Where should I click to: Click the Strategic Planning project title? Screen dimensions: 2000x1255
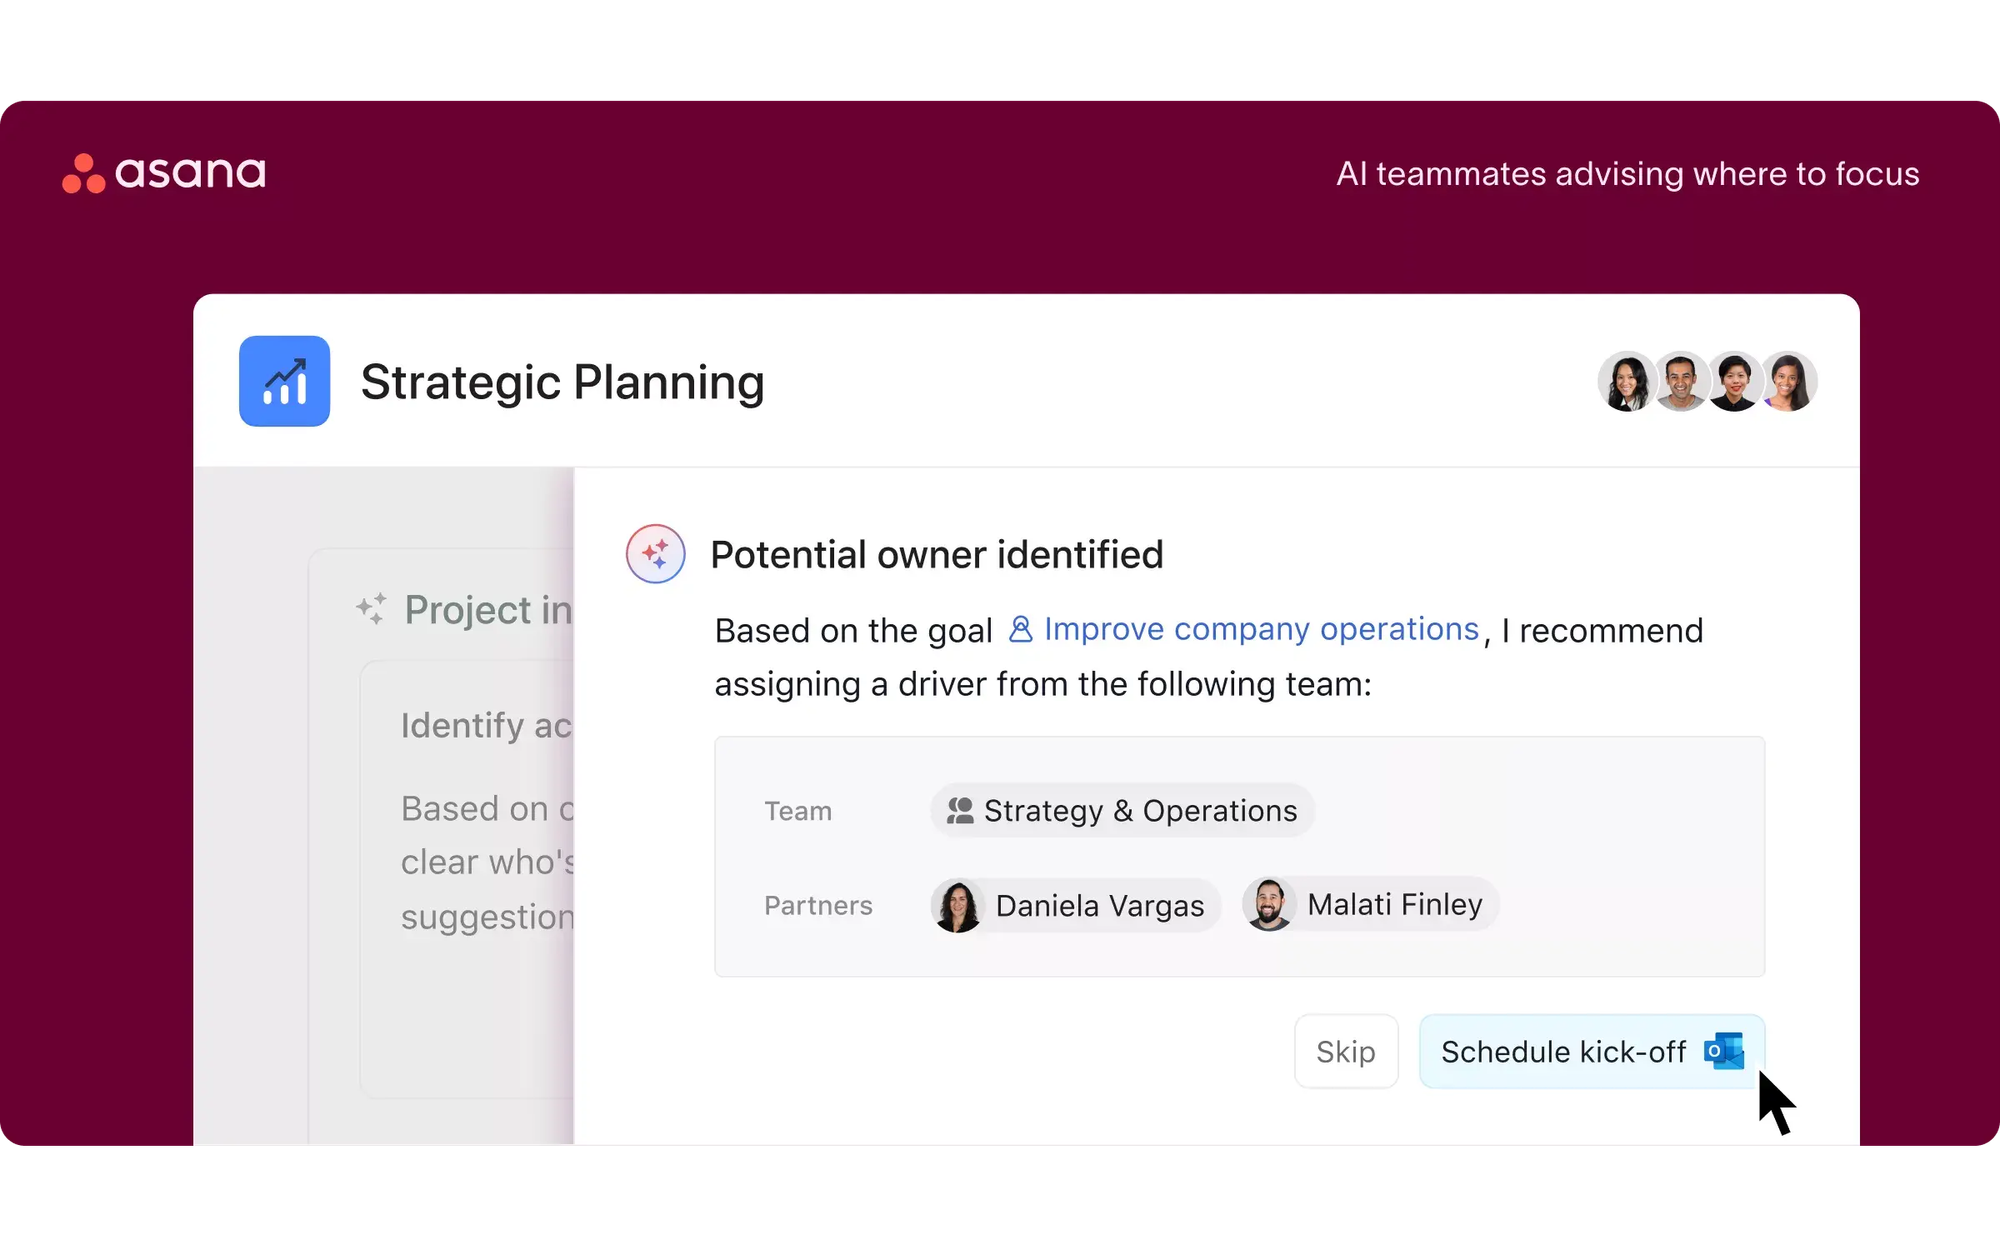click(562, 381)
